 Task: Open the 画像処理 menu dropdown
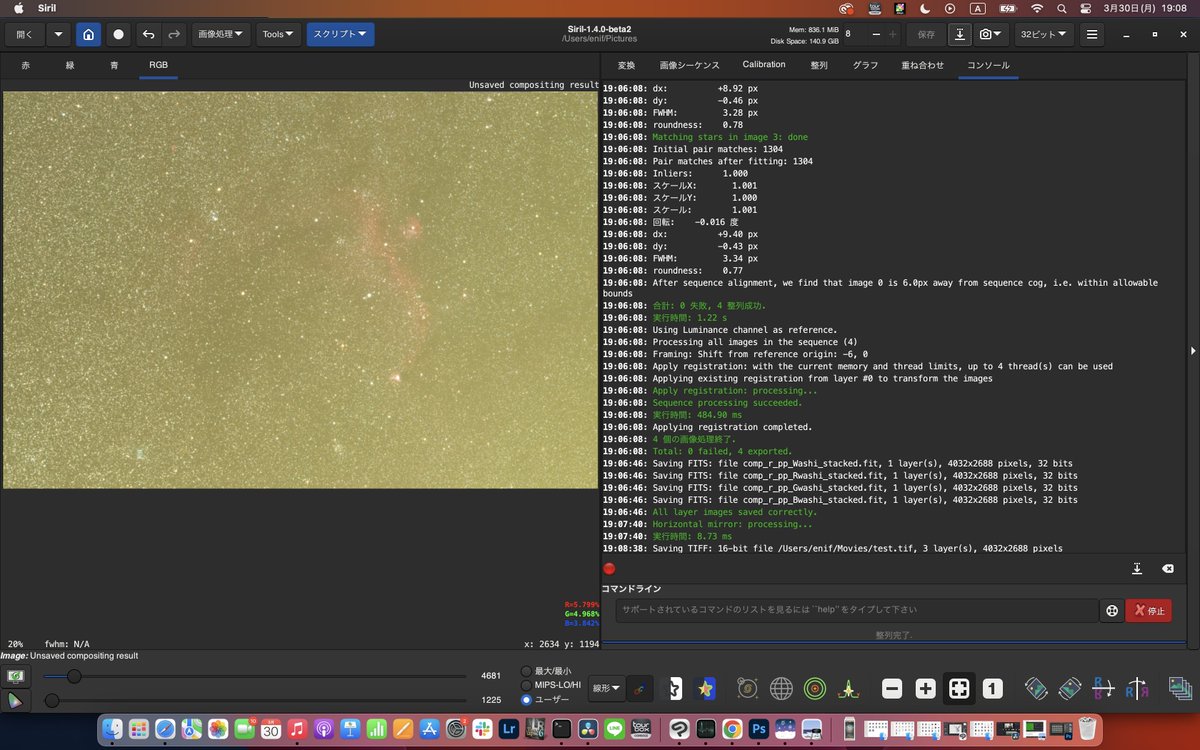coord(221,34)
